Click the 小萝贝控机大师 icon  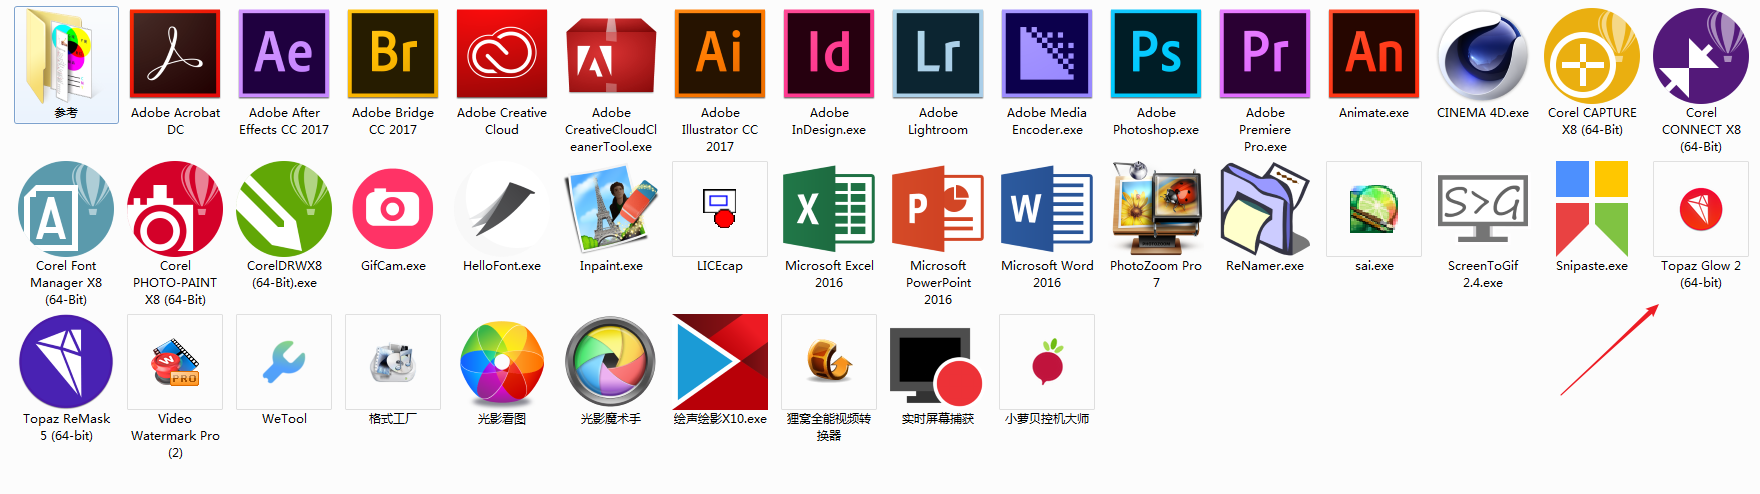(1047, 362)
